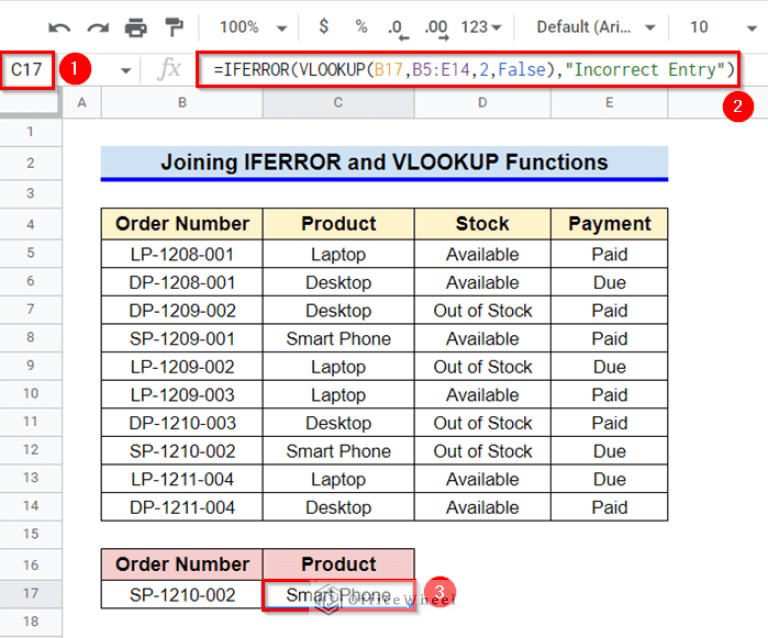Open the 100% zoom dropdown
This screenshot has width=768, height=638.
(x=253, y=27)
